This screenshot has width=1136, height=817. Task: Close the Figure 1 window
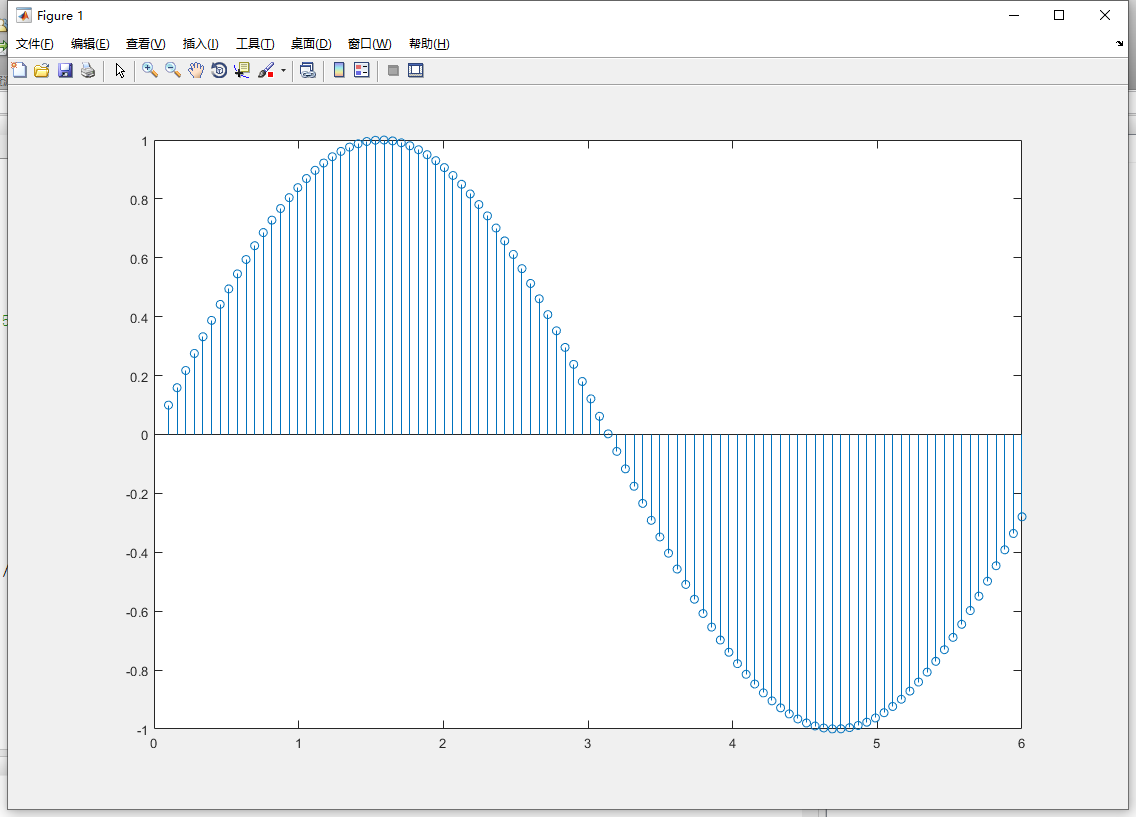tap(1105, 15)
